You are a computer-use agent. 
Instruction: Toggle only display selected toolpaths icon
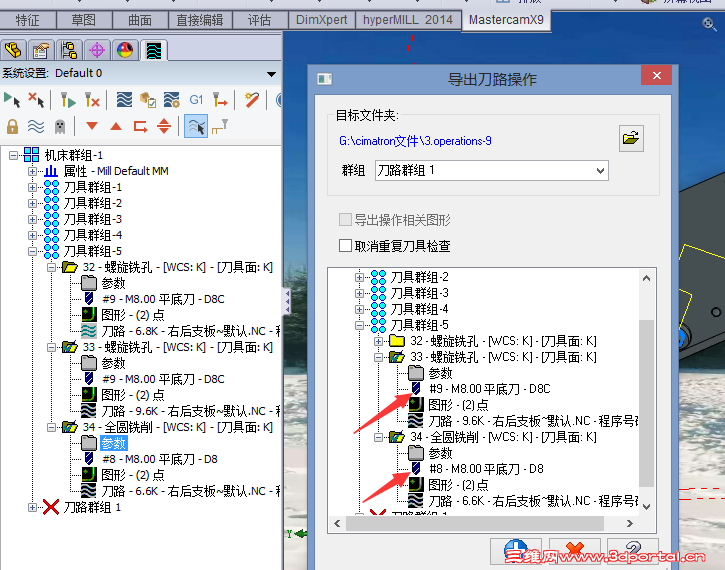point(196,126)
